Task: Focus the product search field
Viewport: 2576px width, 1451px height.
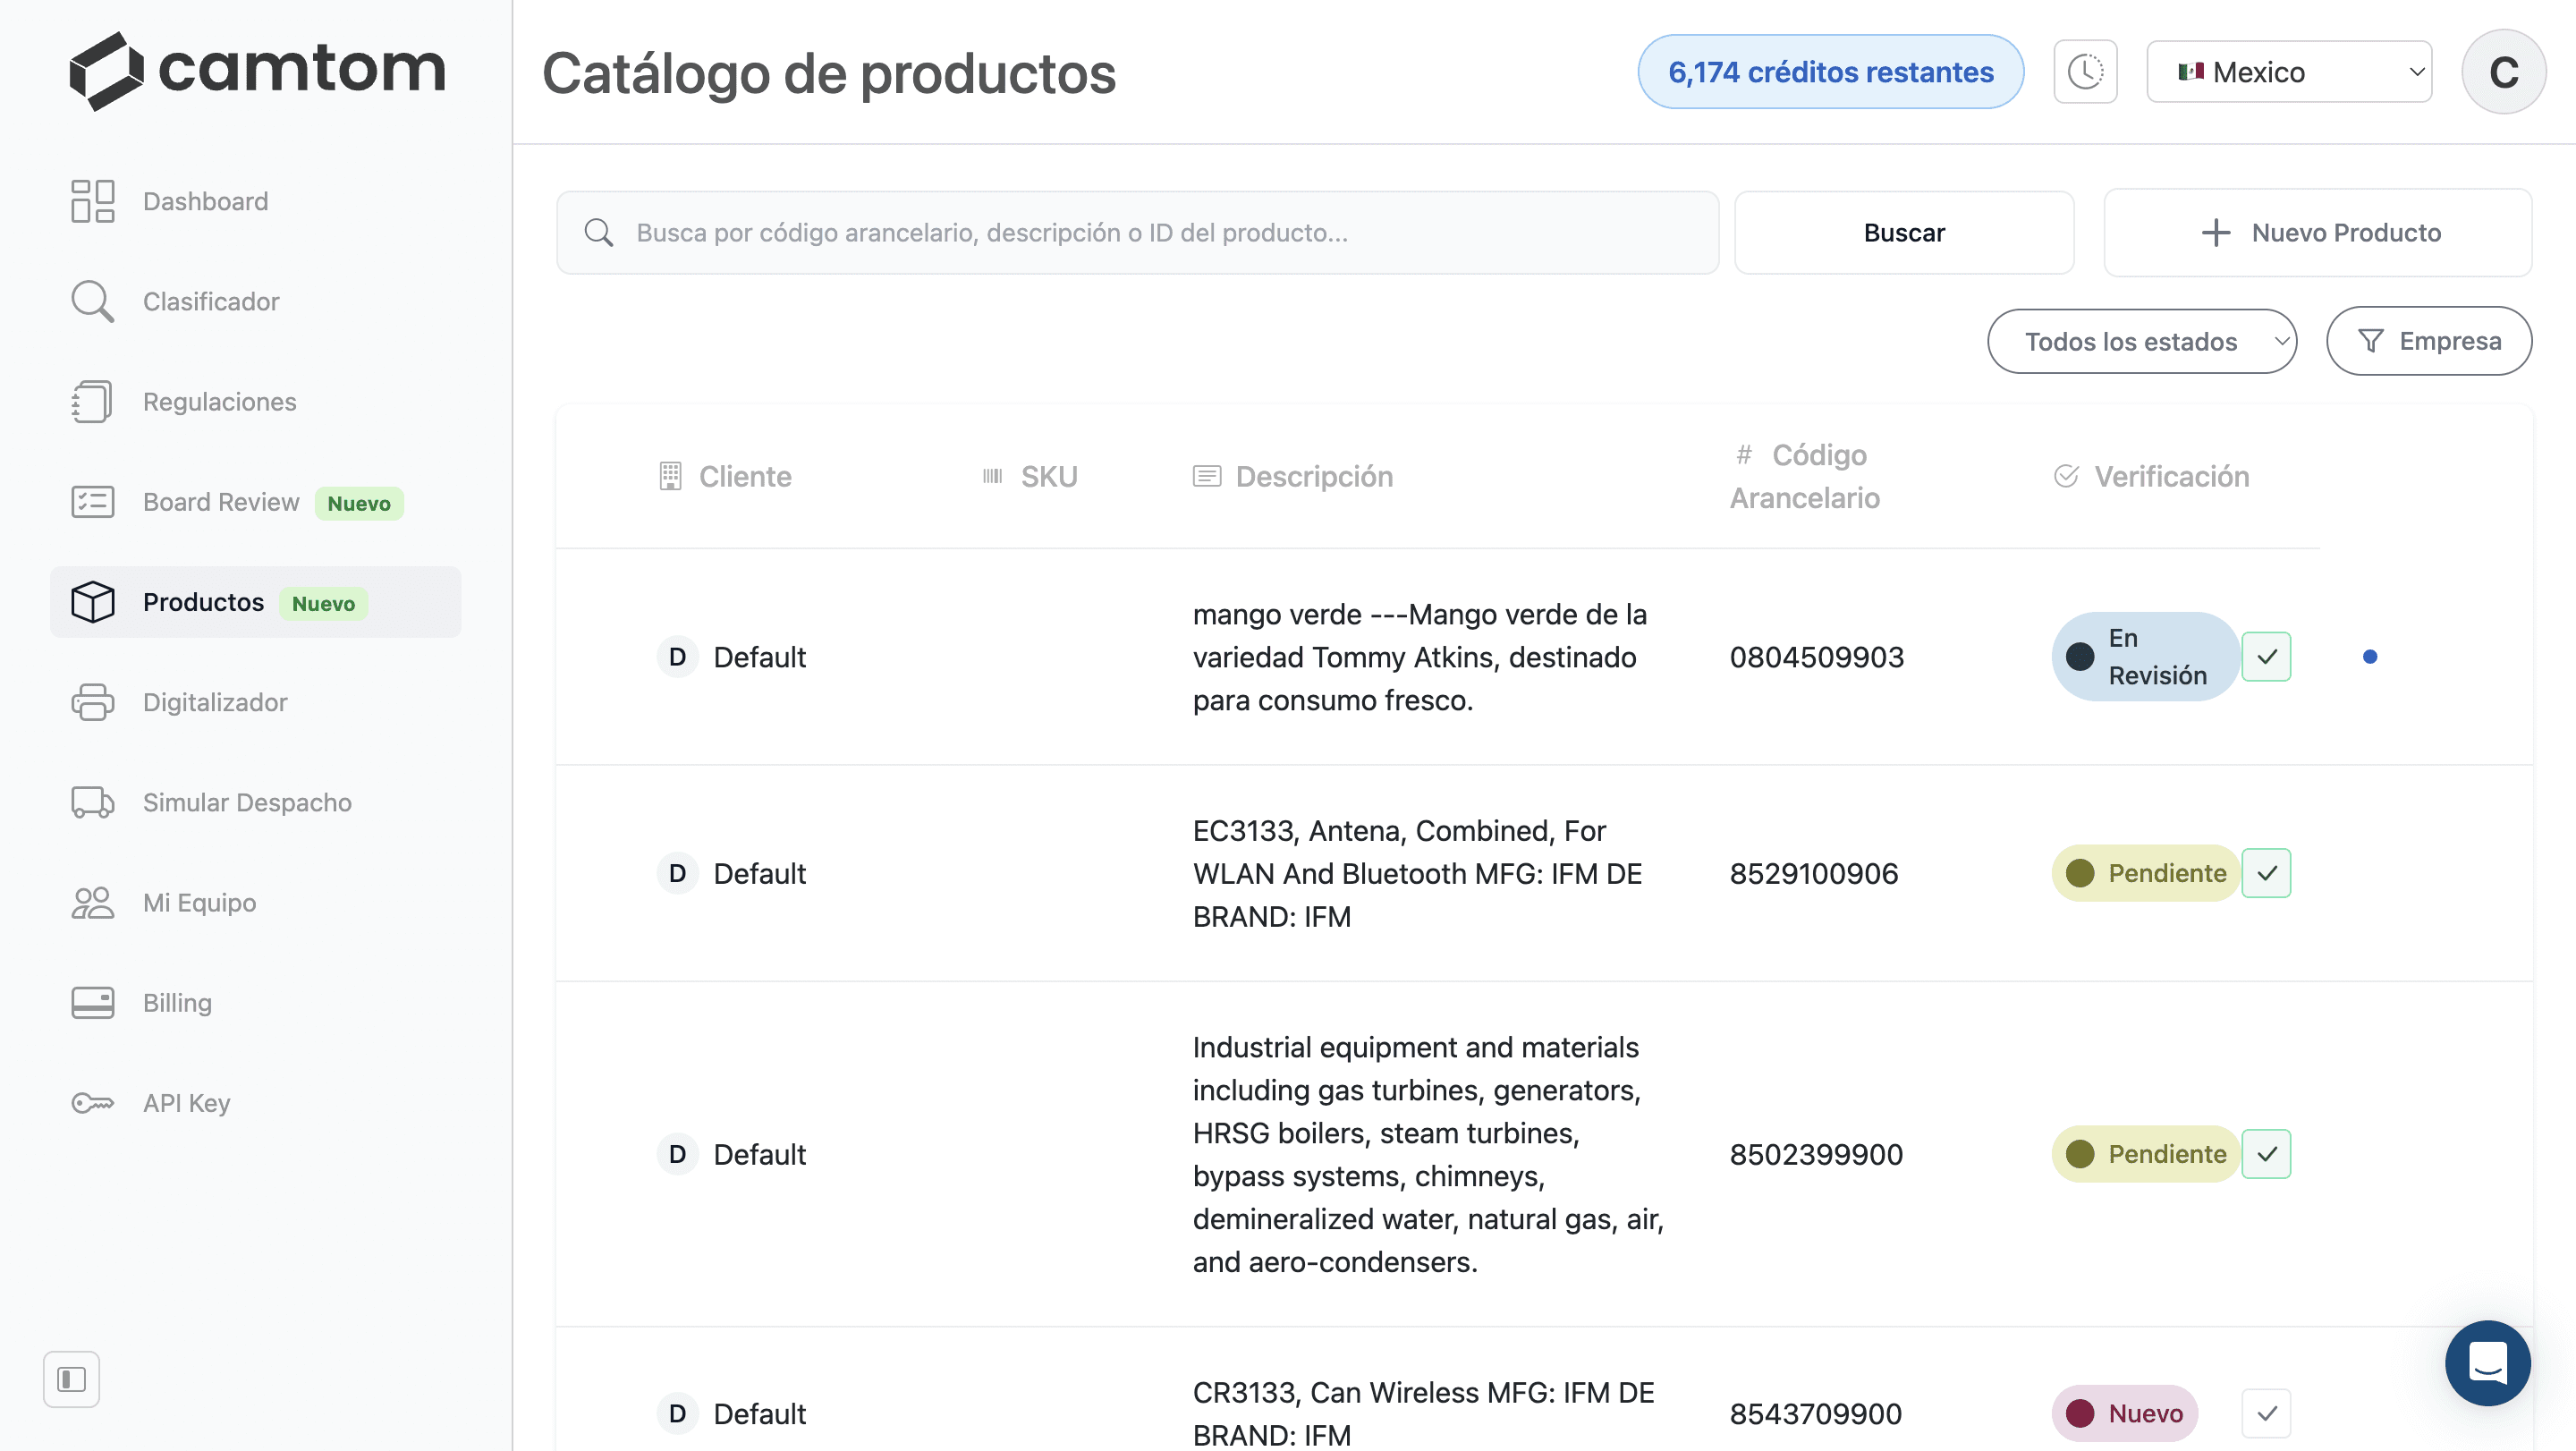Action: pyautogui.click(x=1138, y=233)
